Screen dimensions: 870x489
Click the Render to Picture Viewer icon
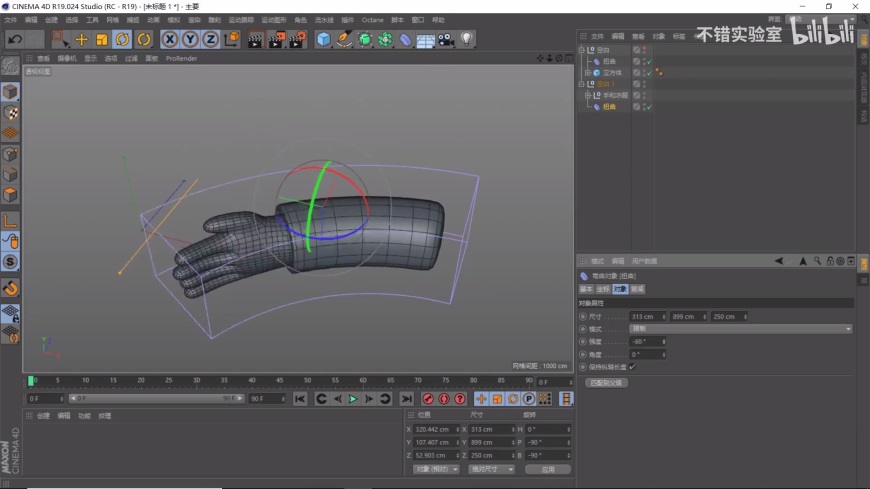coord(276,39)
